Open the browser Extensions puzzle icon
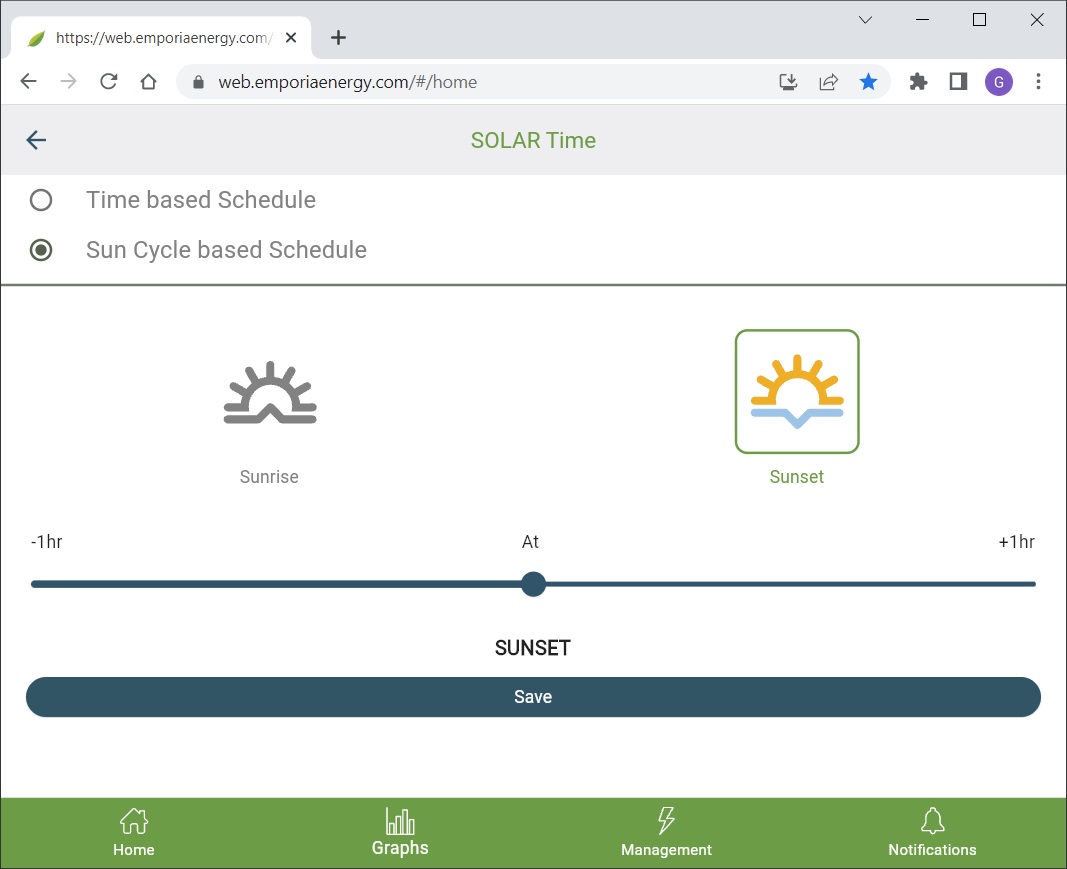Viewport: 1067px width, 869px height. click(x=918, y=82)
